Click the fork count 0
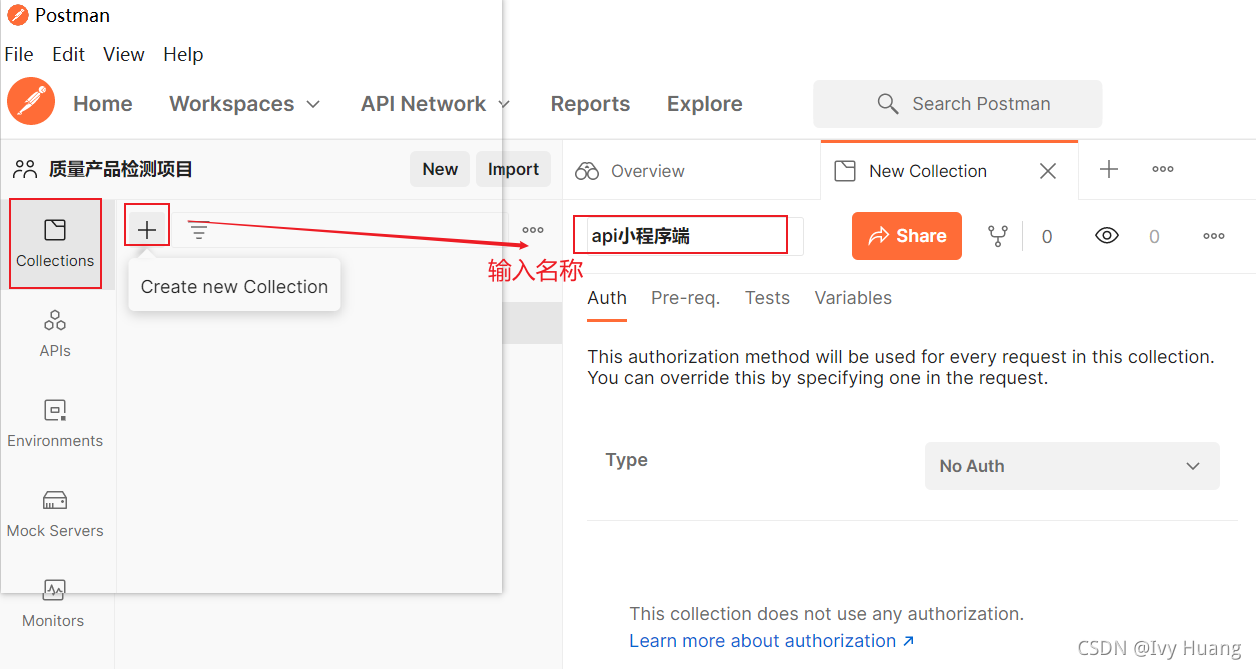 (x=1047, y=237)
